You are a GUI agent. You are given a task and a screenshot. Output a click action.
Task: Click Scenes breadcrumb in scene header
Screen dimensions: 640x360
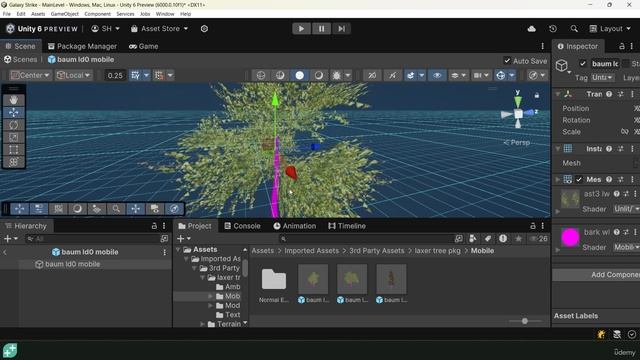coord(20,60)
